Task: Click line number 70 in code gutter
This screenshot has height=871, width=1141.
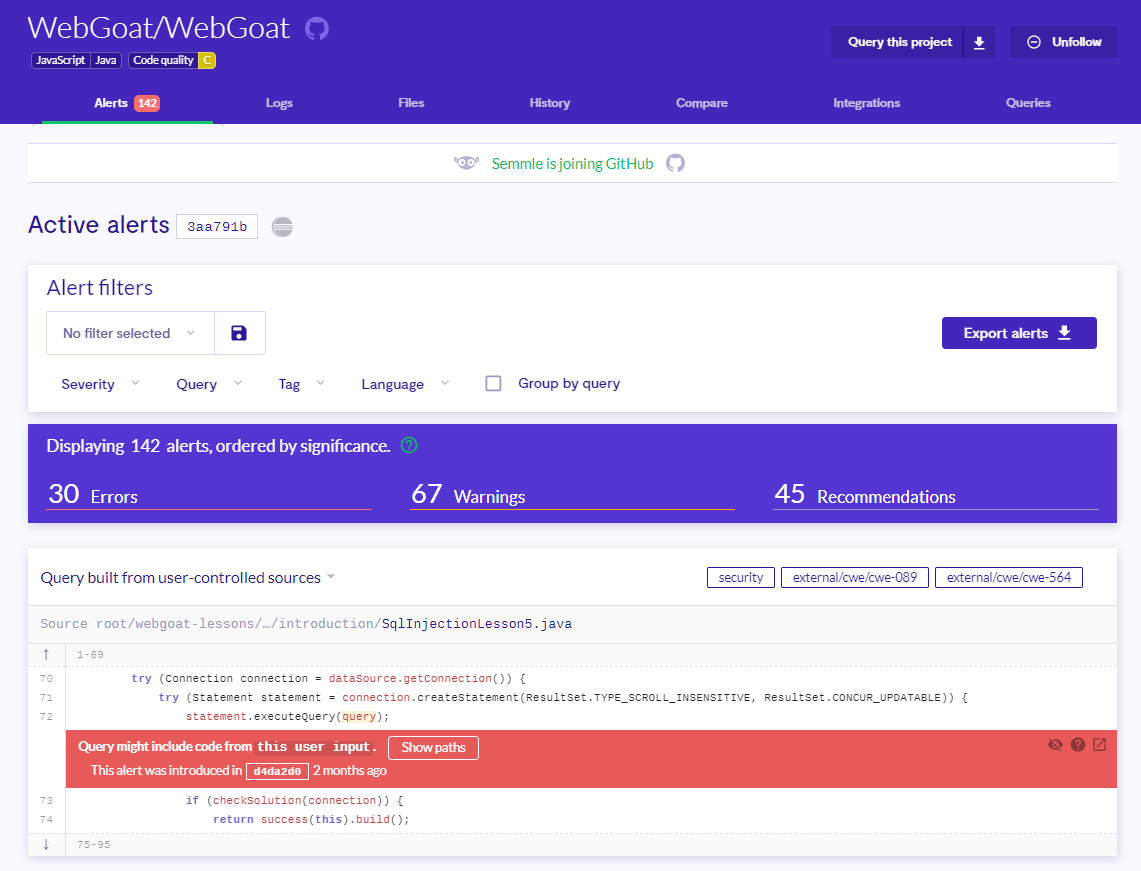Action: tap(47, 679)
